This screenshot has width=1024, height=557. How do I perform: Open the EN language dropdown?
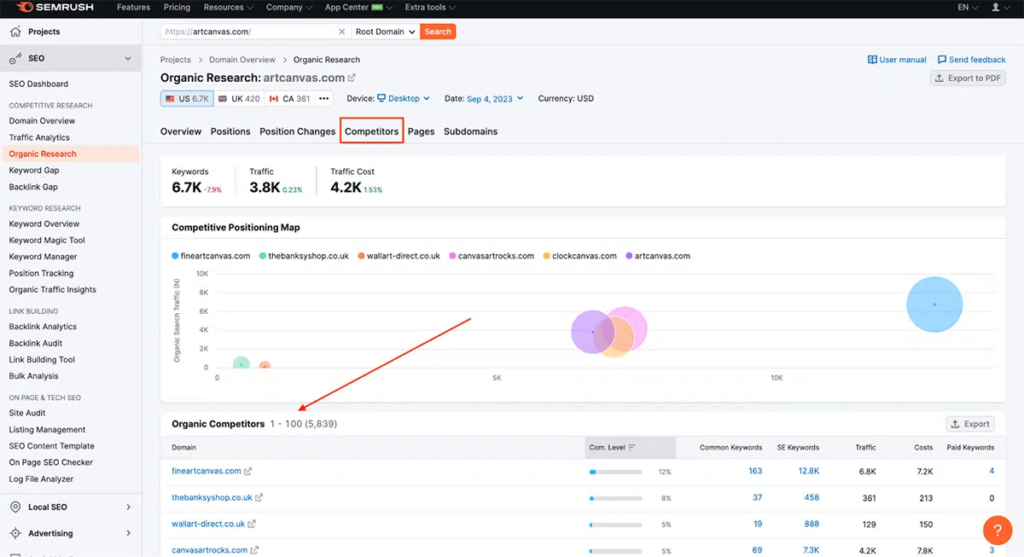tap(968, 7)
